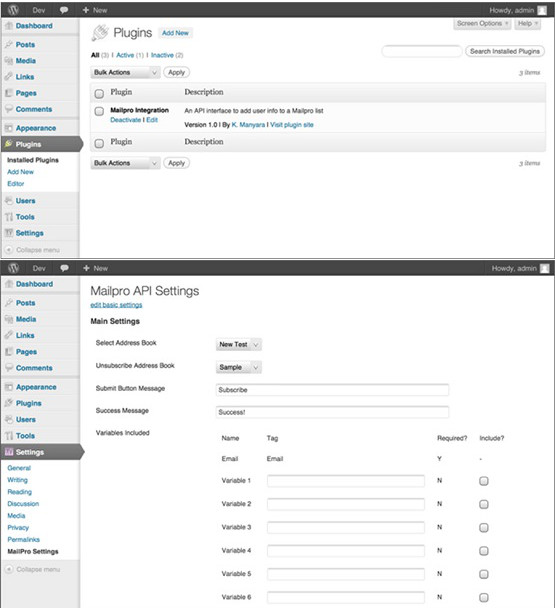Image resolution: width=555 pixels, height=608 pixels.
Task: Click Pages icon in top sidebar
Action: (x=9, y=93)
